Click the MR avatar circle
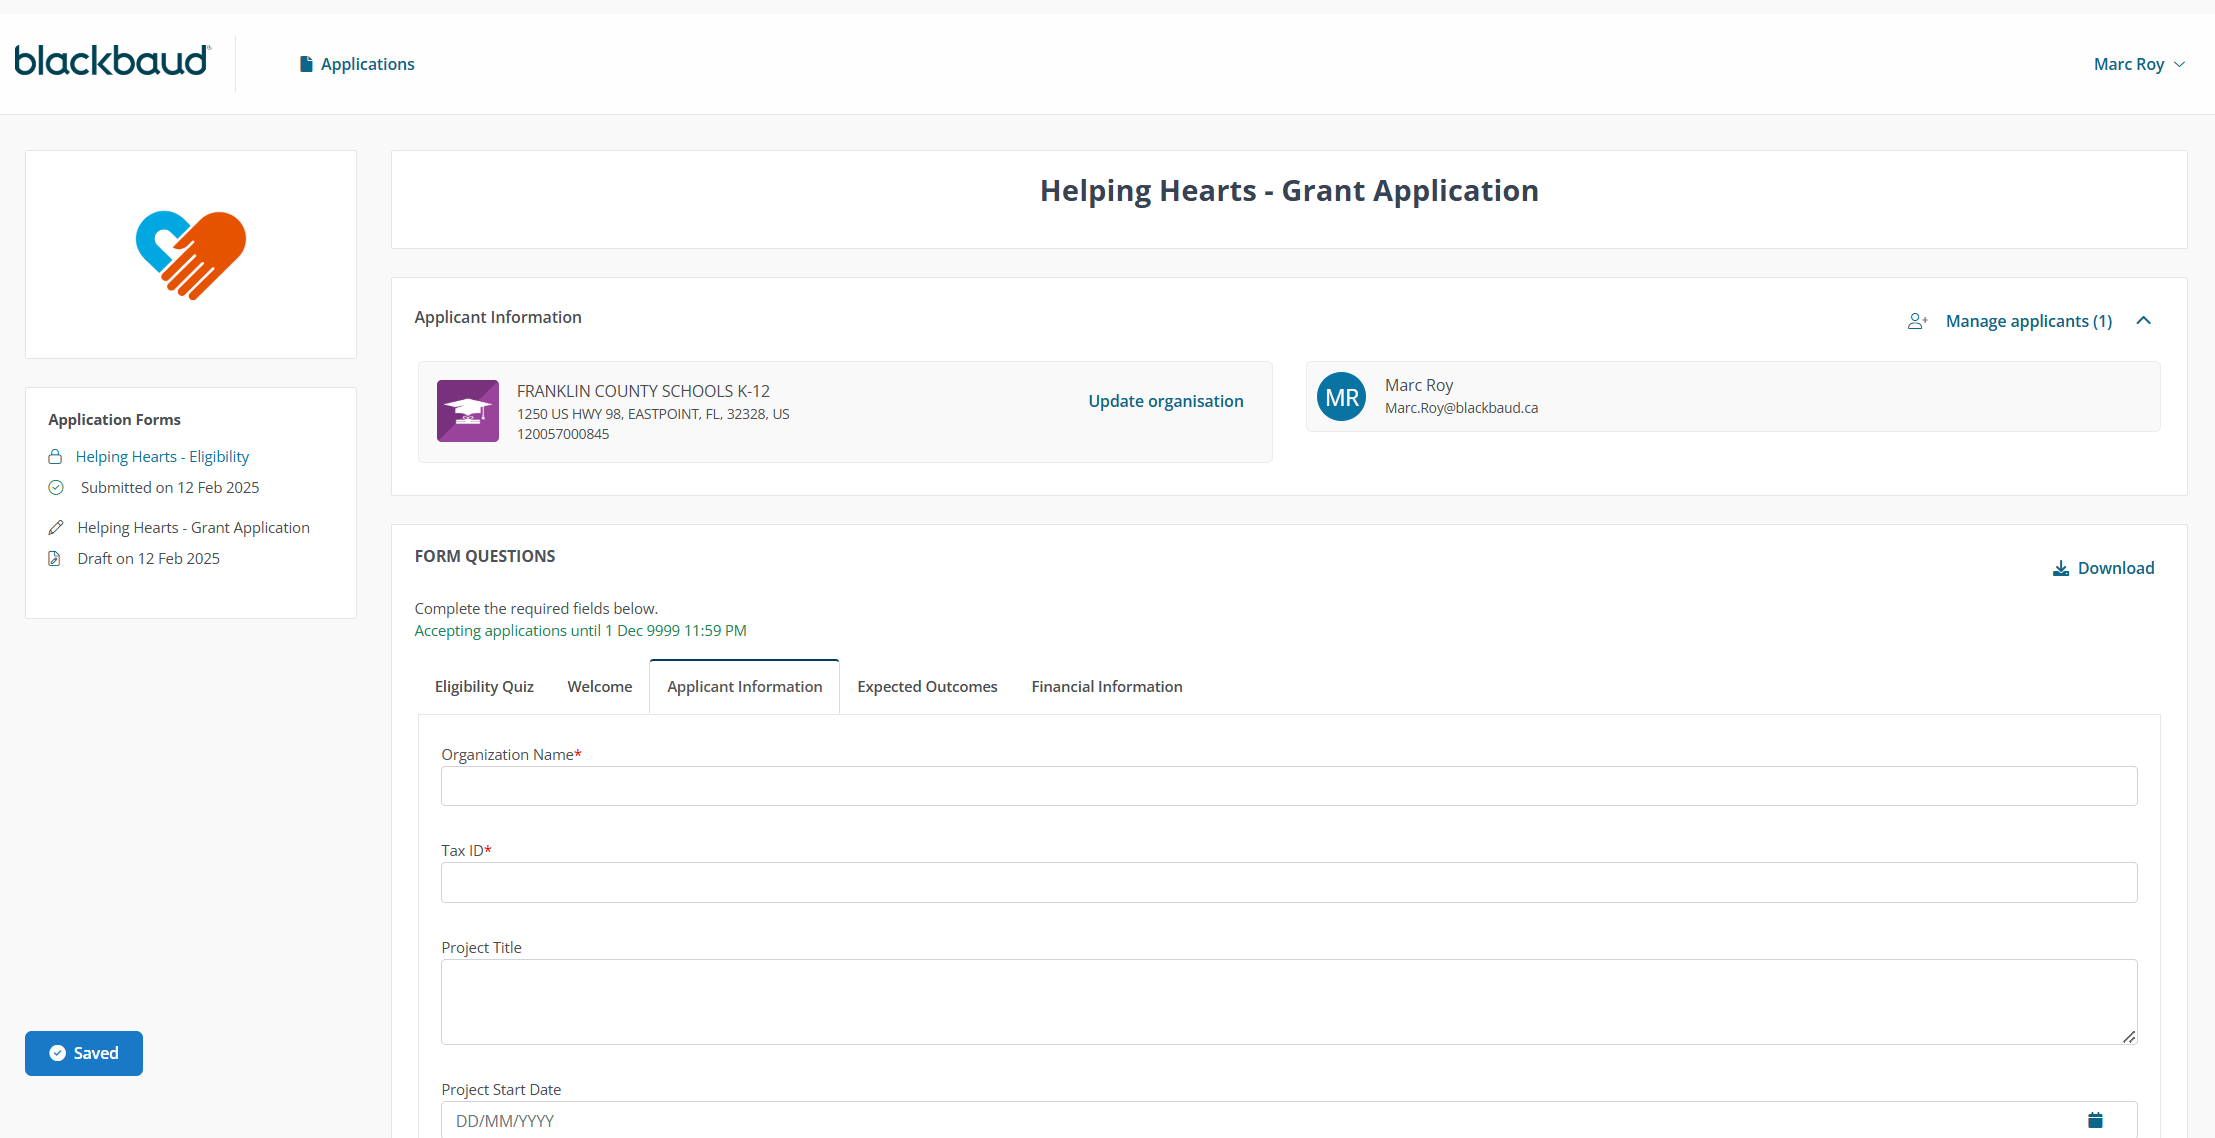The height and width of the screenshot is (1138, 2215). [x=1341, y=397]
